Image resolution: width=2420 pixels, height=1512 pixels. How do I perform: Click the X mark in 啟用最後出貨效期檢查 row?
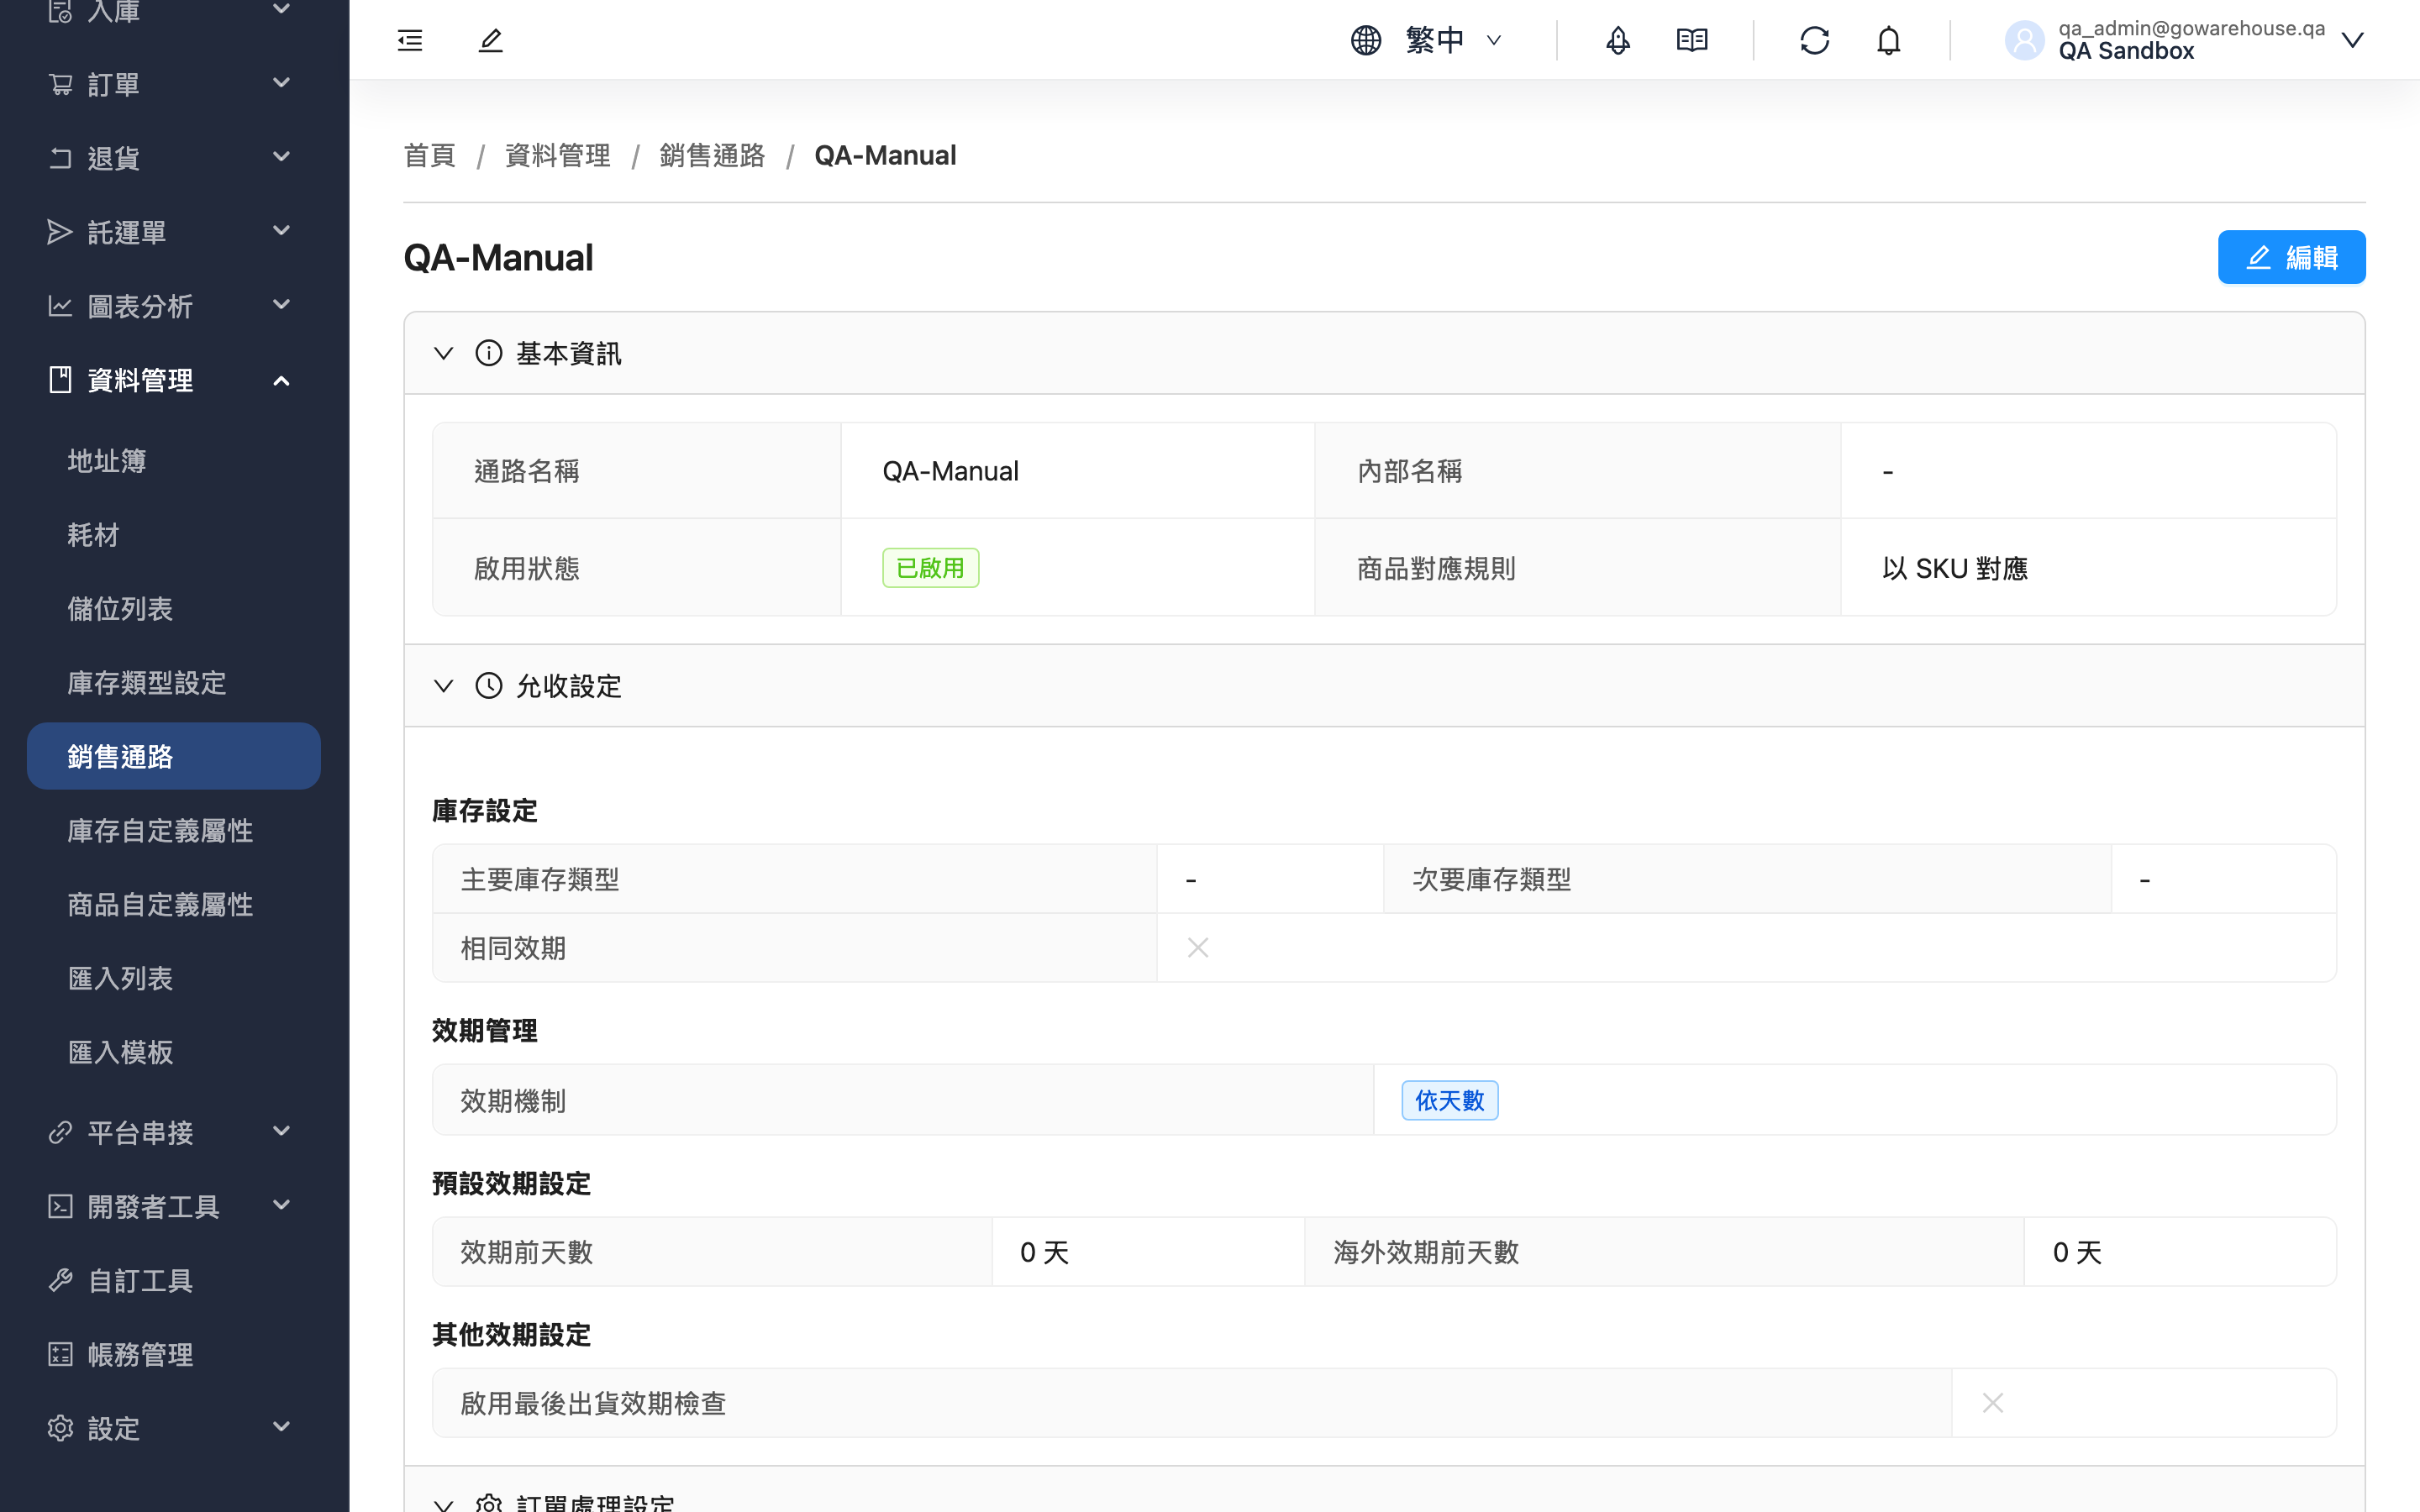pyautogui.click(x=1993, y=1403)
